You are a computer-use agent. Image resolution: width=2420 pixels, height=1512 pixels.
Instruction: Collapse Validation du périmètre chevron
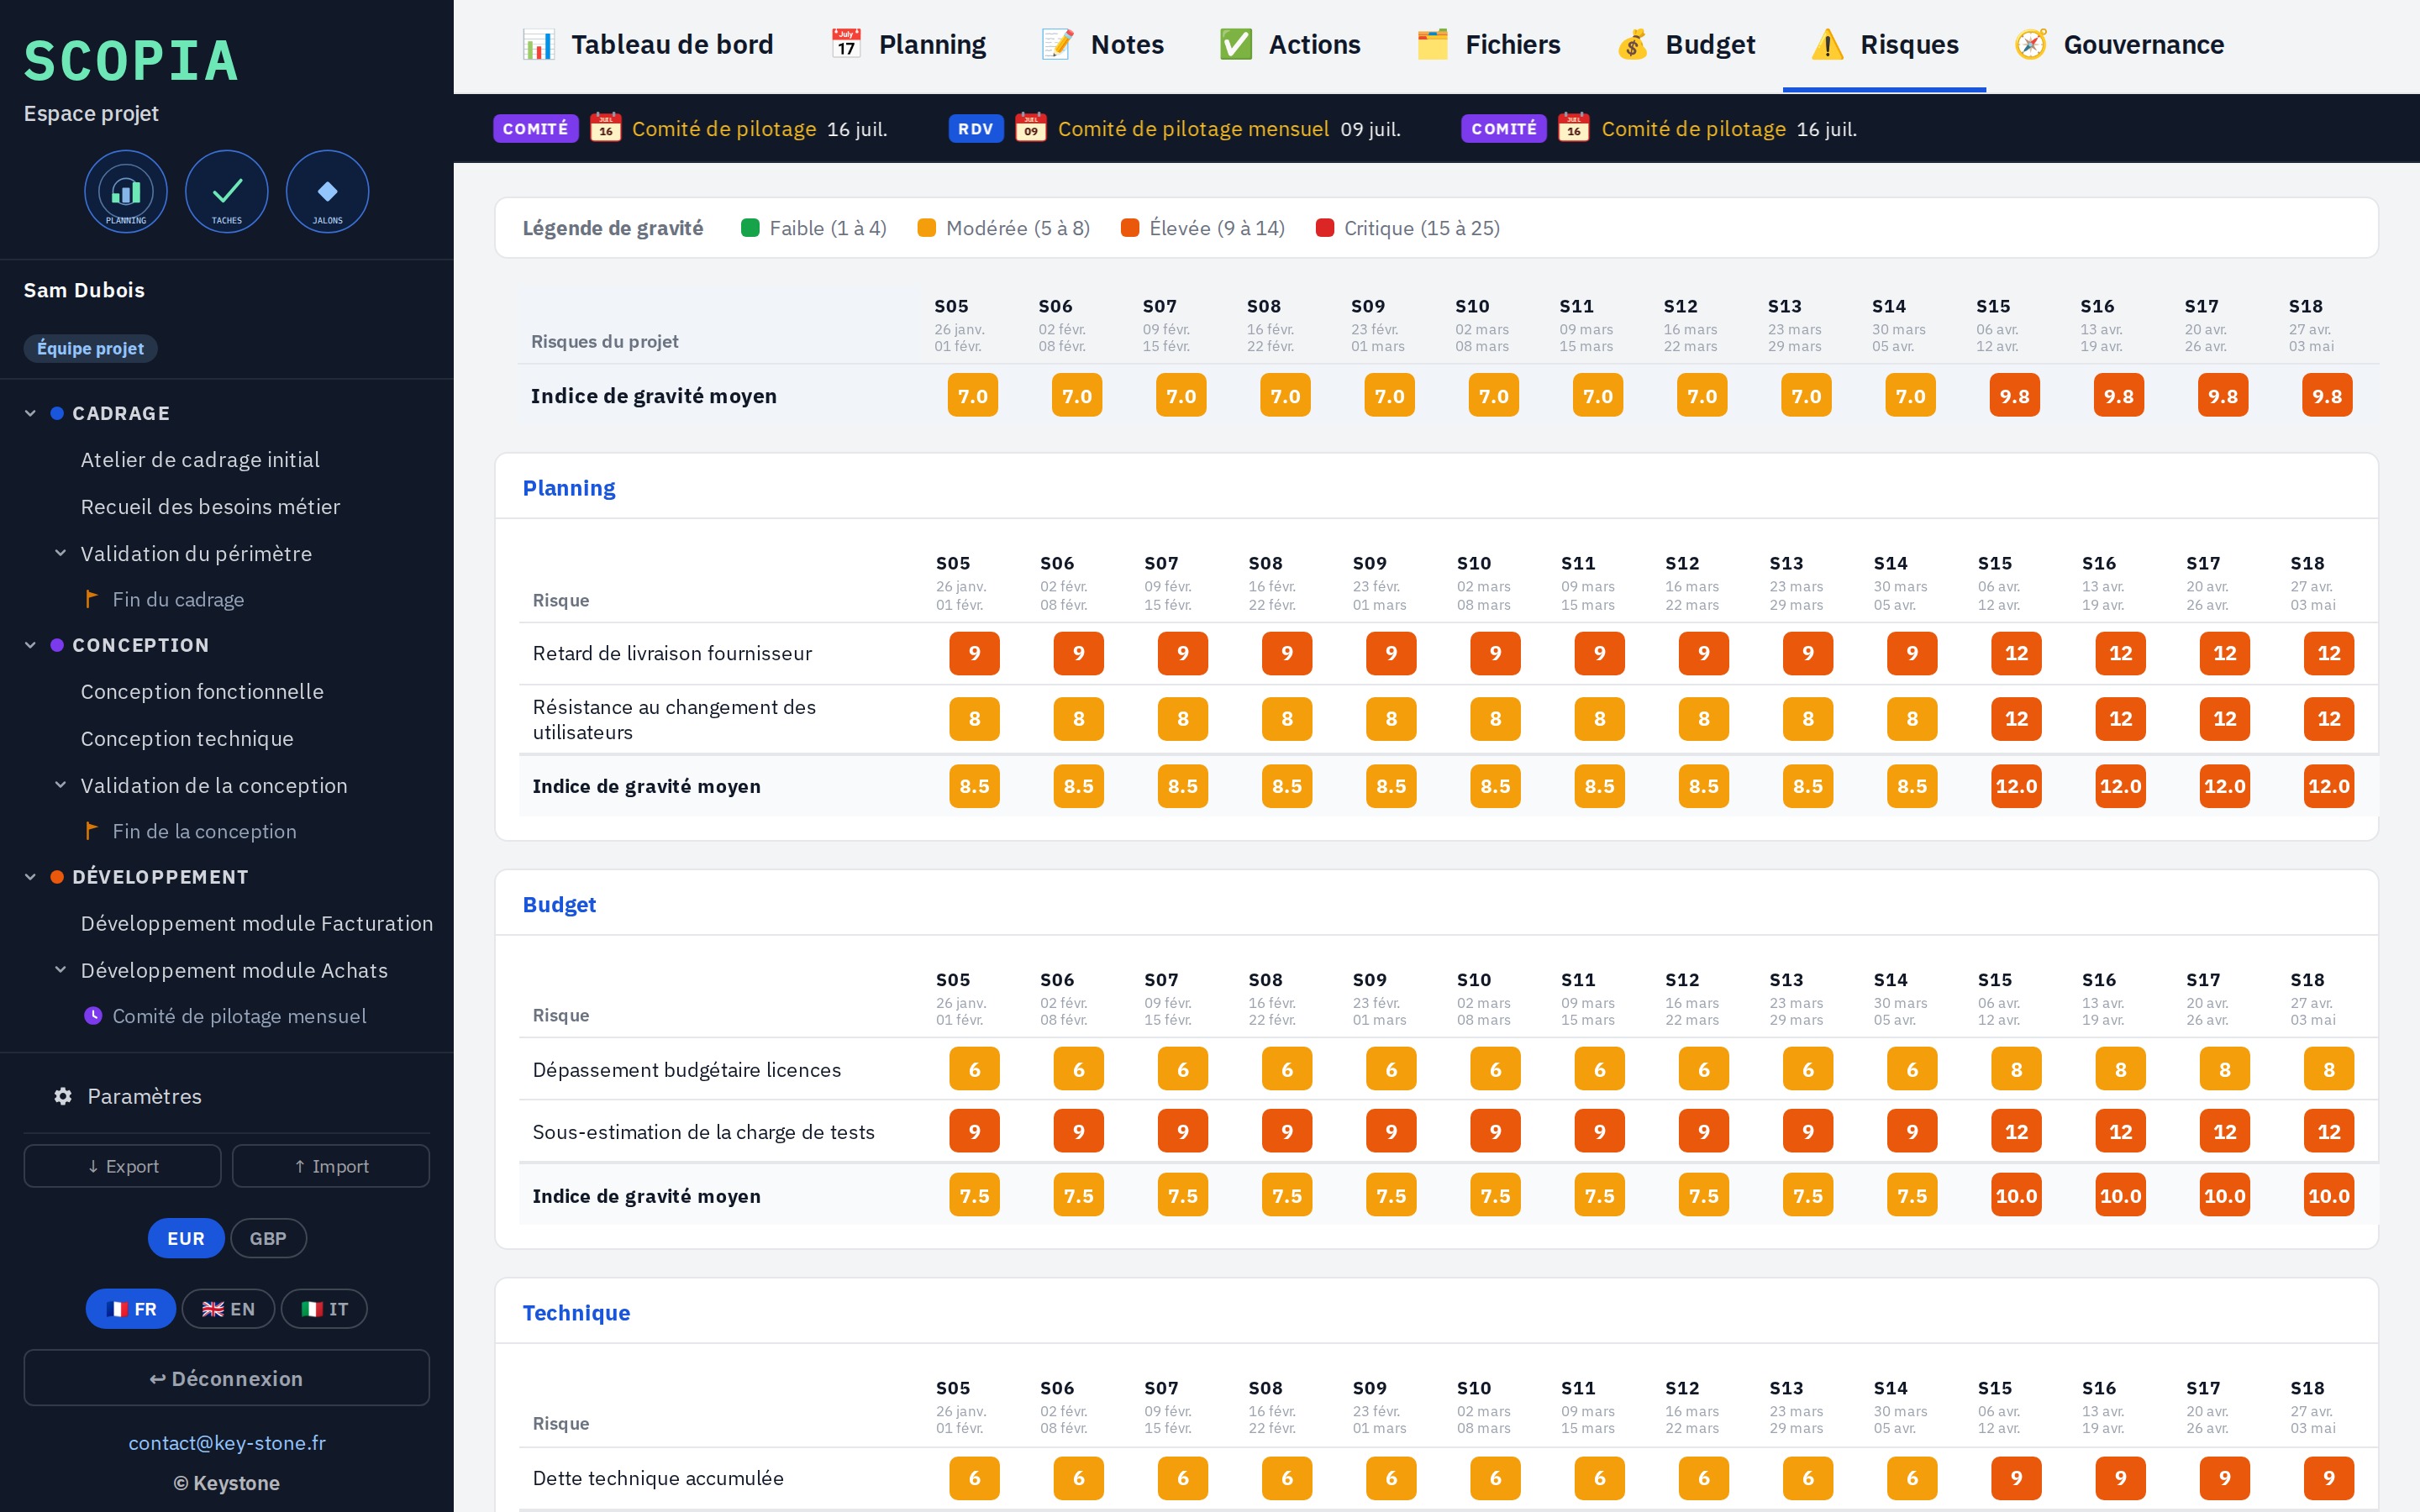point(60,553)
